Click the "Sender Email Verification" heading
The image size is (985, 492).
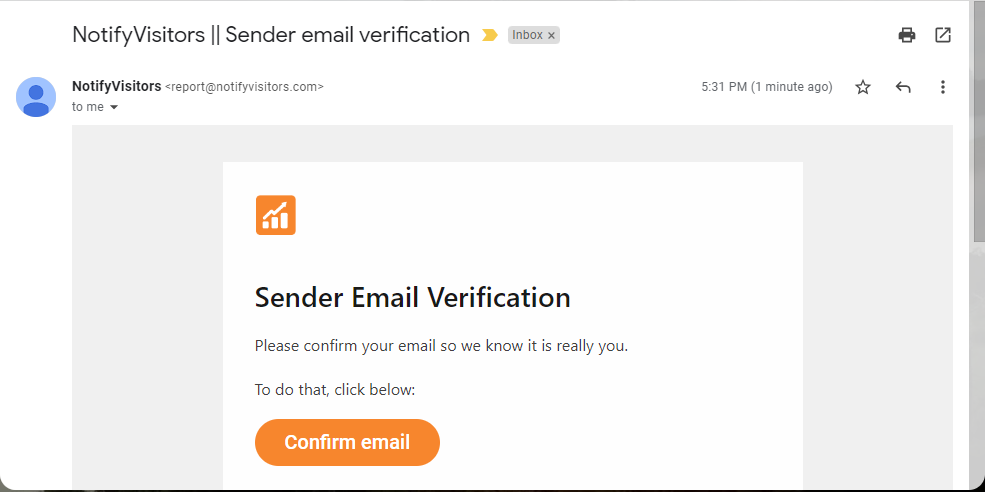pos(412,297)
